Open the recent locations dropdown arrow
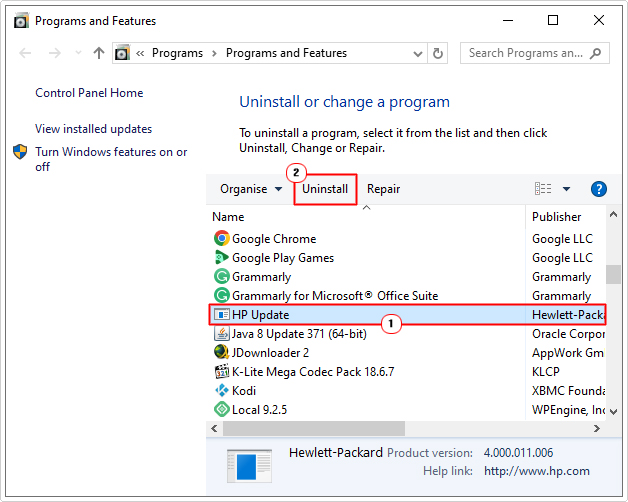 click(x=78, y=53)
